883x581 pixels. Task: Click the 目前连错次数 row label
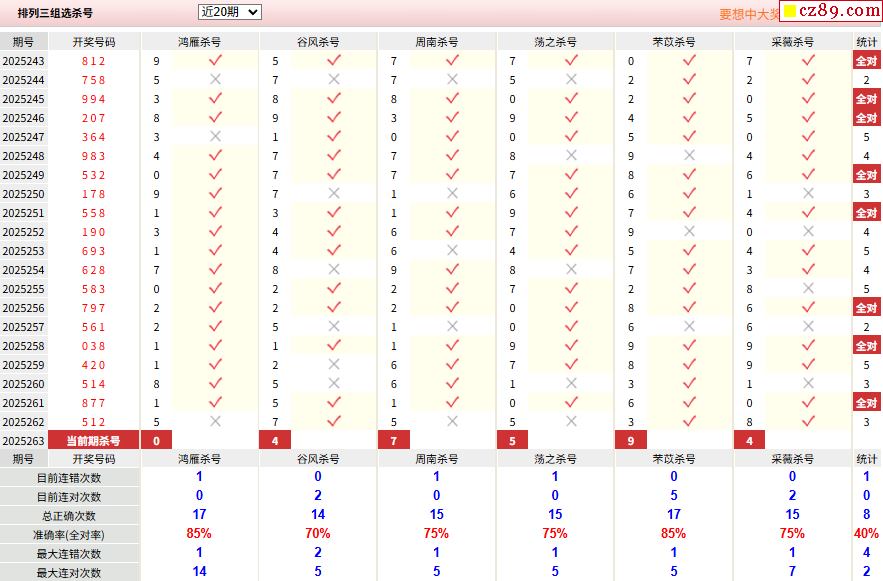[x=69, y=478]
